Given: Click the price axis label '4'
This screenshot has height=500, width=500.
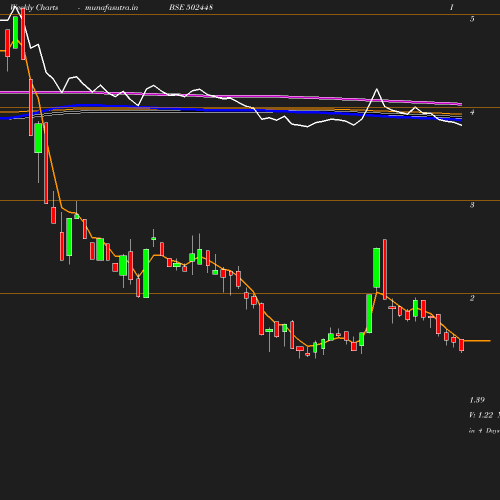Looking at the screenshot, I should point(472,112).
